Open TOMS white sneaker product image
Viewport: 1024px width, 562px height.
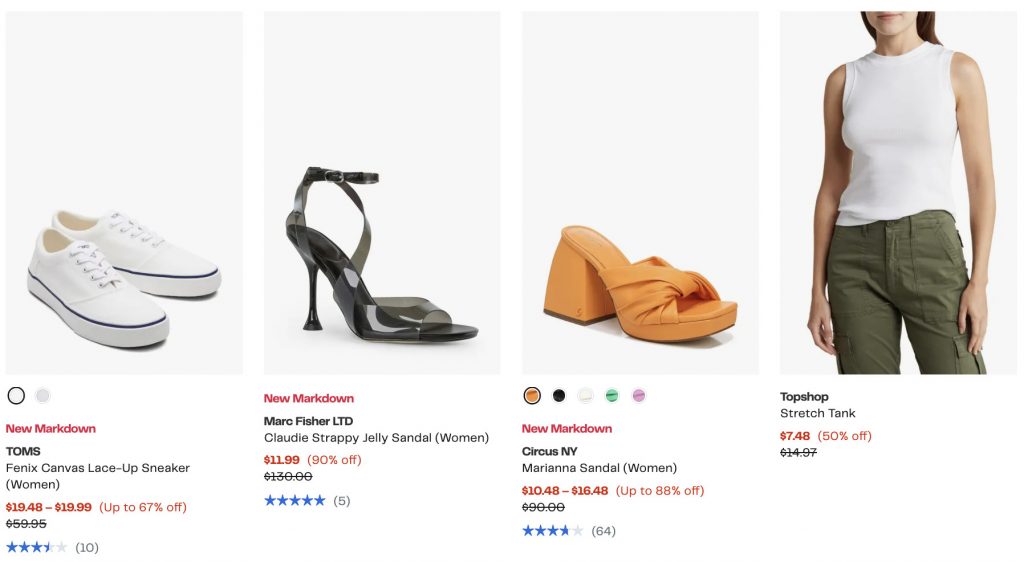124,193
